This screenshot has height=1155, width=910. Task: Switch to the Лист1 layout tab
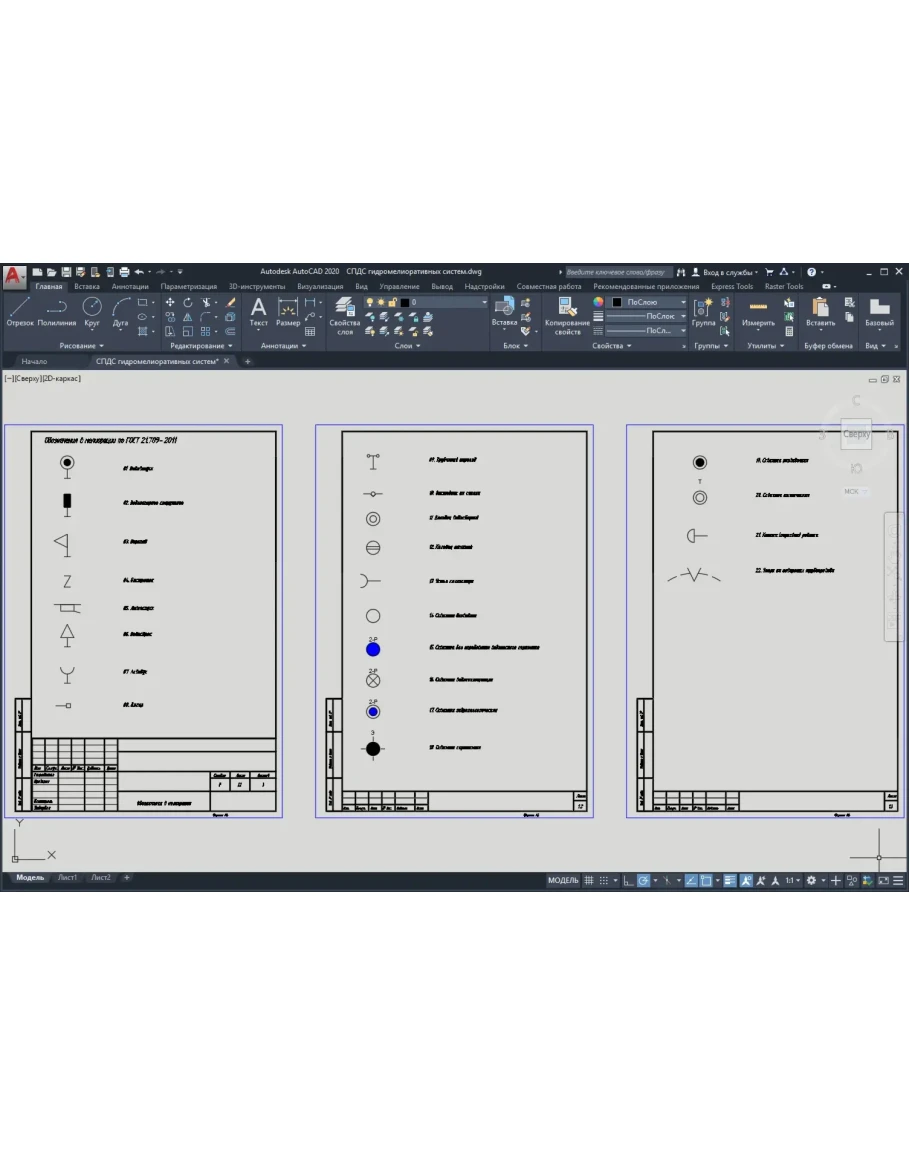(x=67, y=877)
